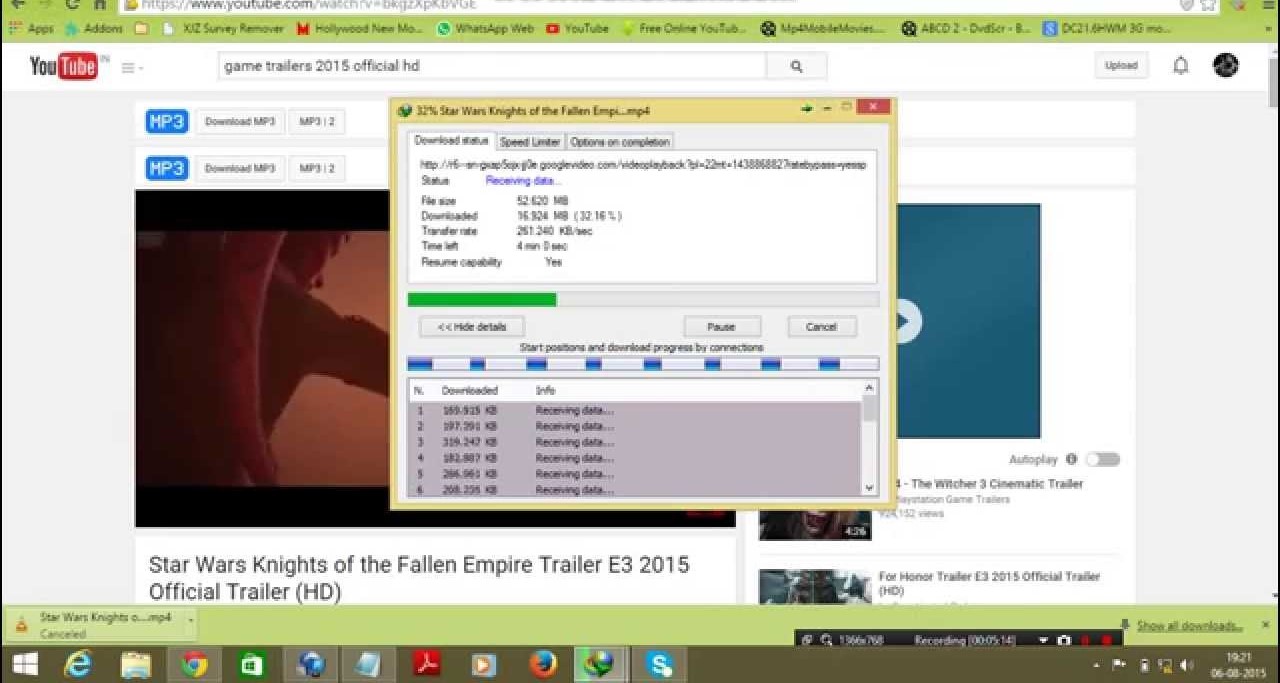This screenshot has height=683, width=1280.
Task: Collapse details with Hide details button
Action: point(471,327)
